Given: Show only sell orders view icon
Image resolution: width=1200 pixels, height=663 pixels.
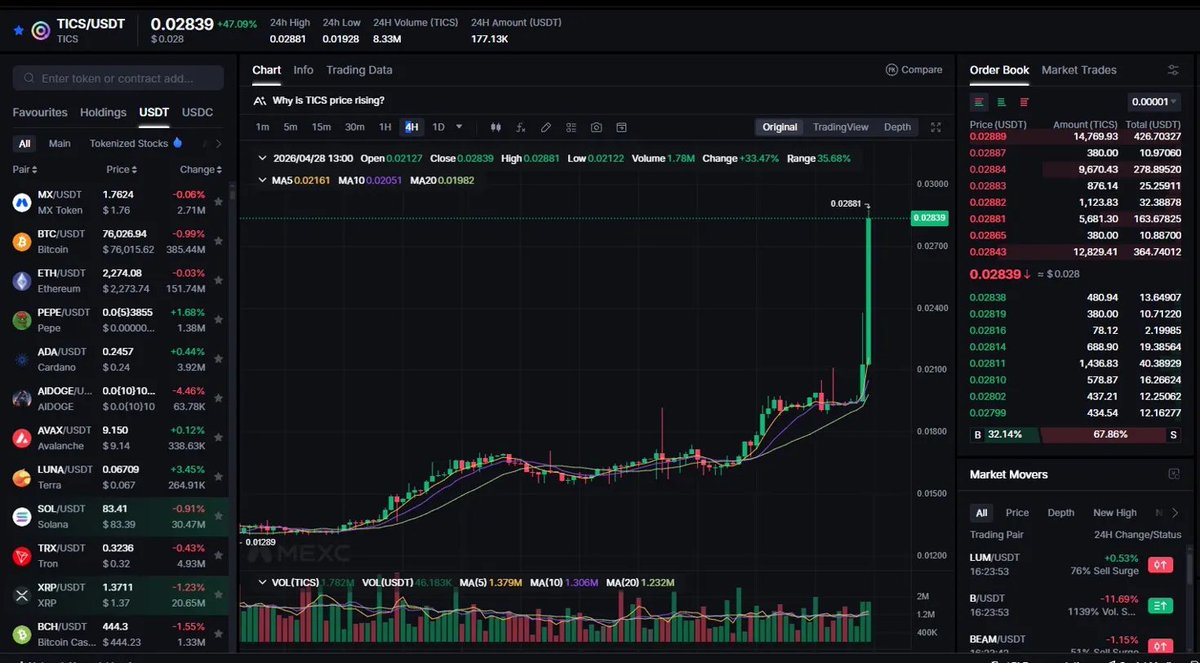Looking at the screenshot, I should tap(1024, 102).
